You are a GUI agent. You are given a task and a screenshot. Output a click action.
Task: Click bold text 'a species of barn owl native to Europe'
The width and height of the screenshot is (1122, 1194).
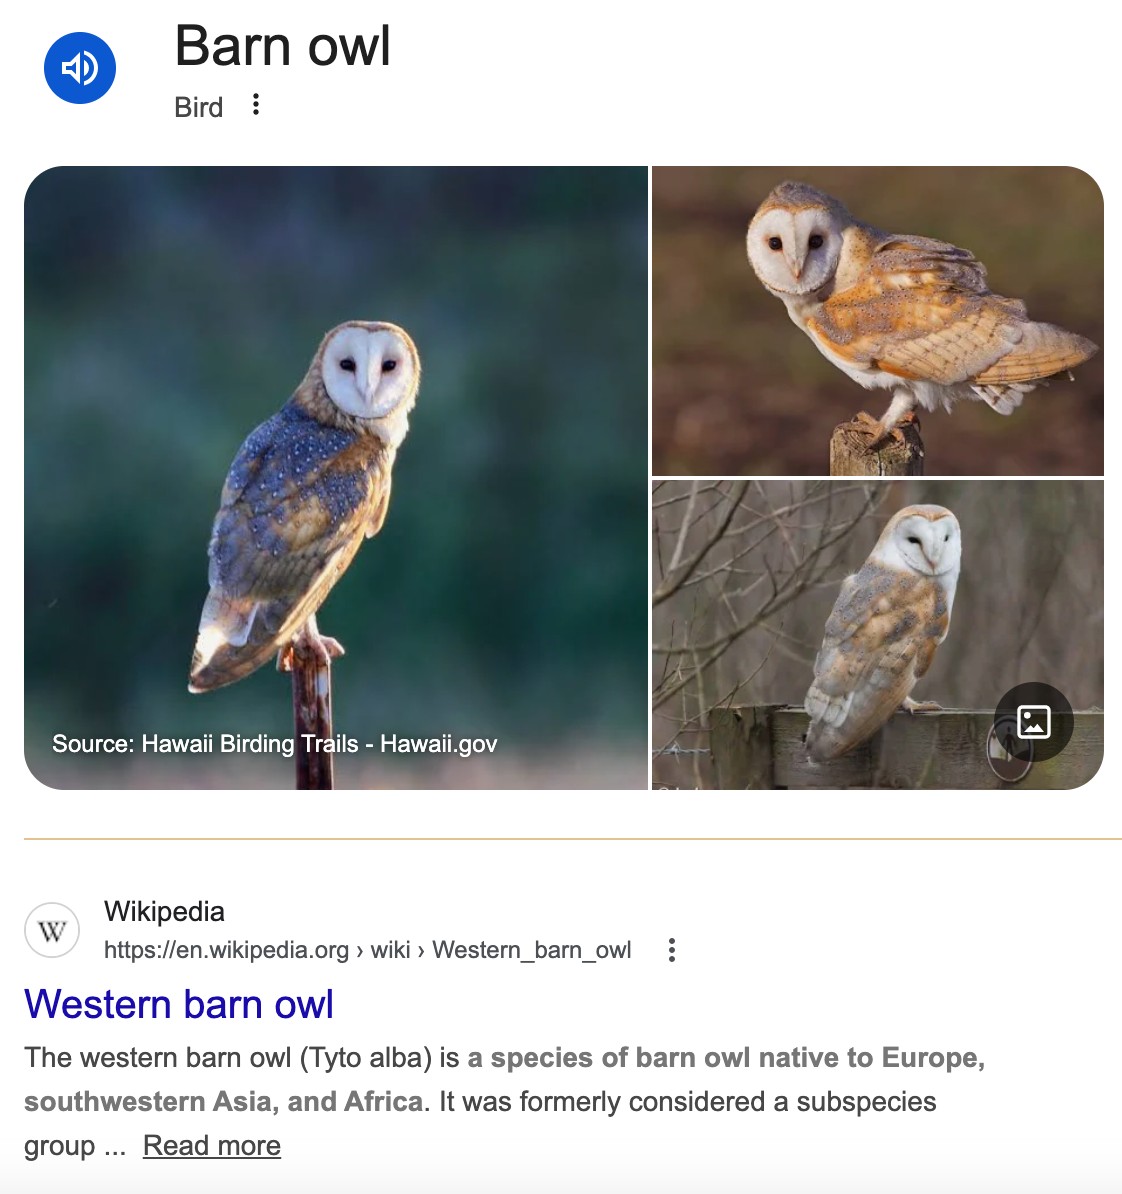click(726, 1057)
